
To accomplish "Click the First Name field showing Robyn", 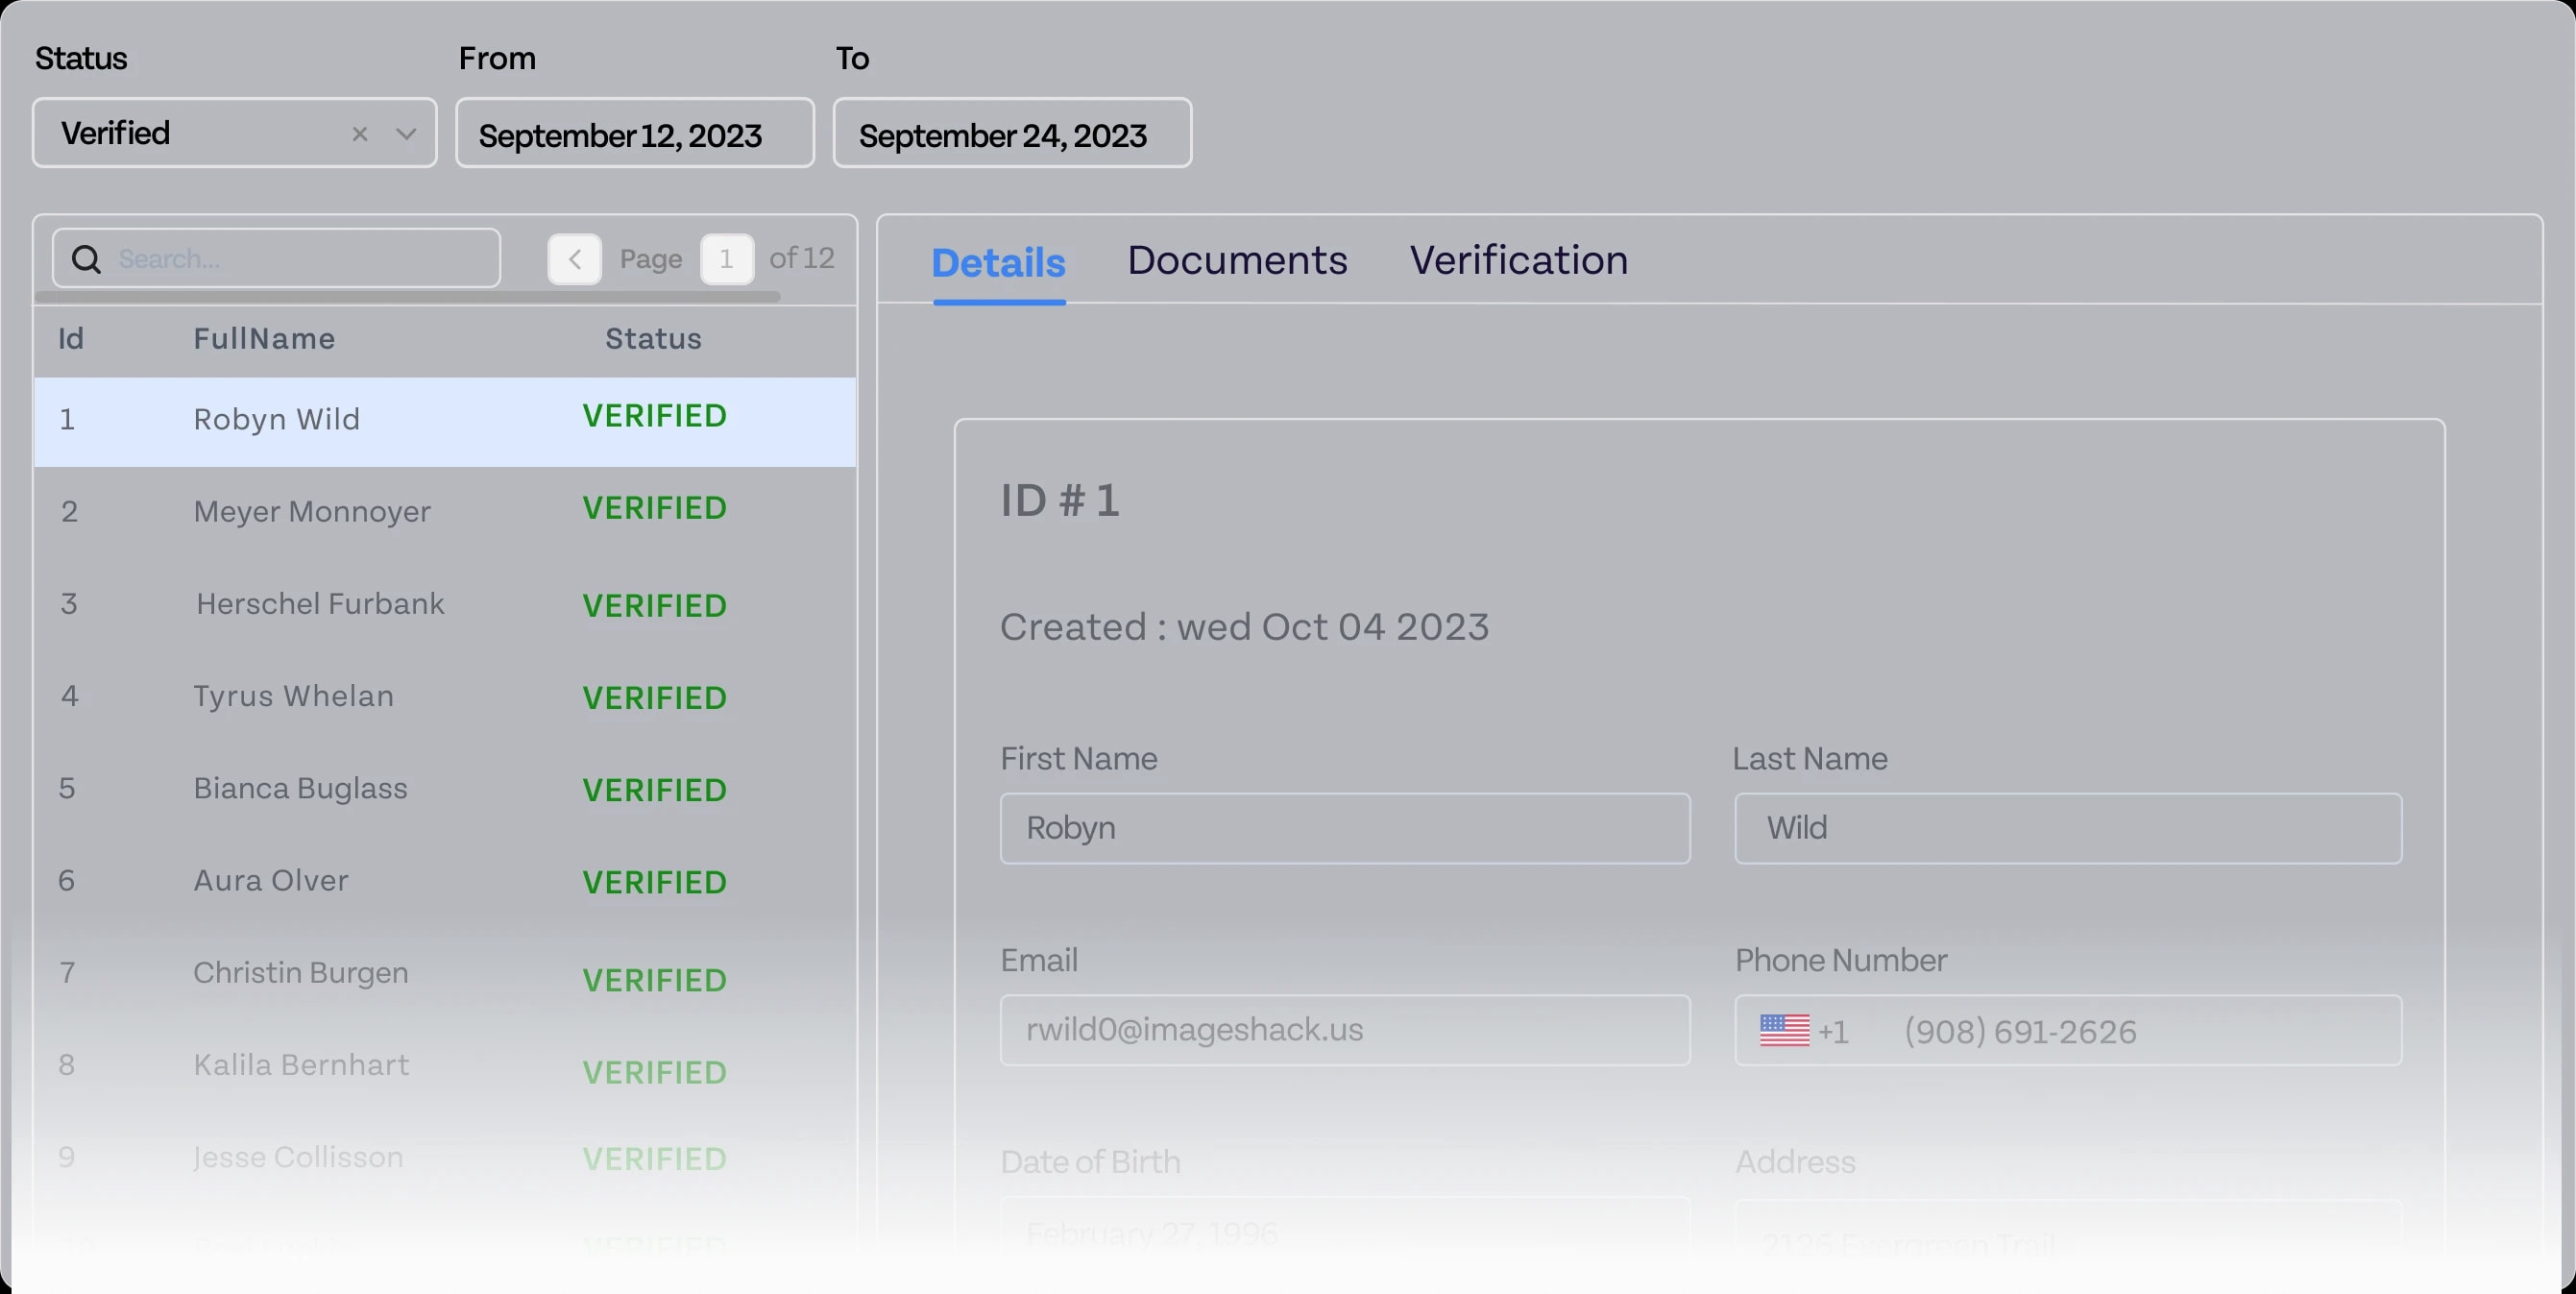I will [1344, 828].
